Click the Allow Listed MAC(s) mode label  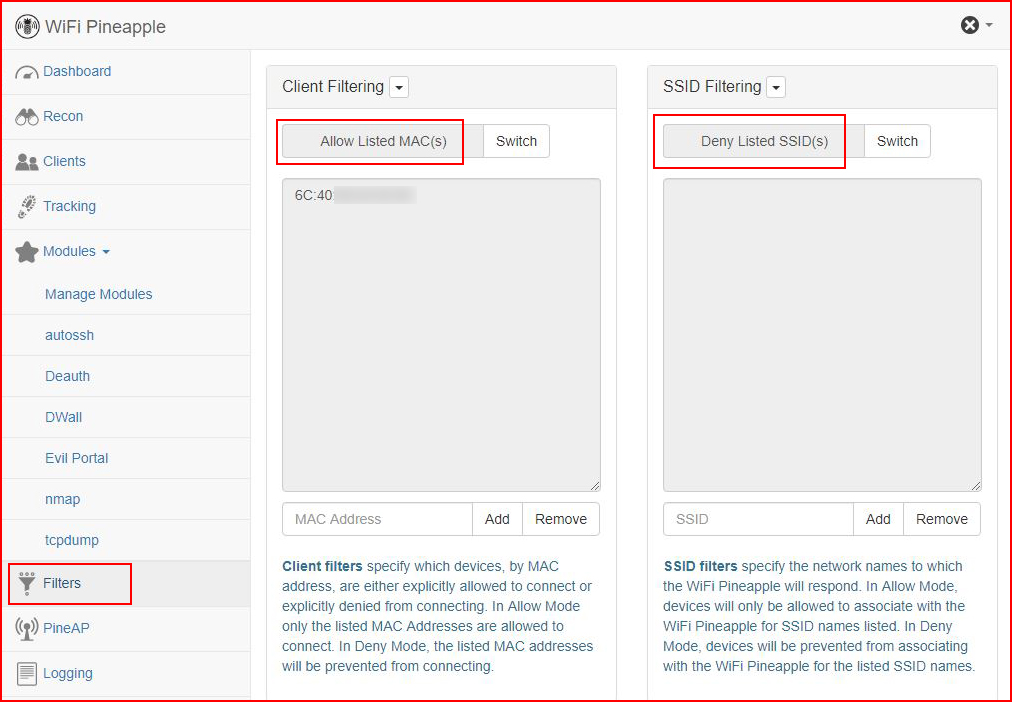coord(383,141)
